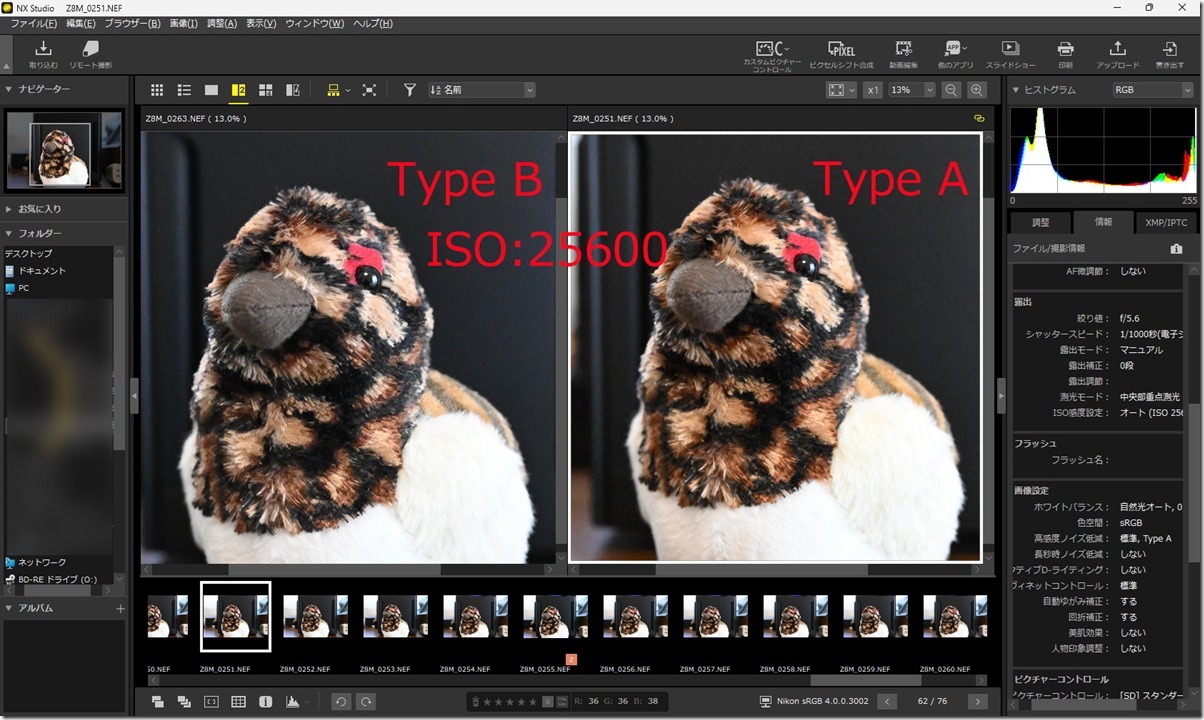Select the BD-RE ドライブ folder item
Screen dimensions: 1204x720
coord(50,579)
